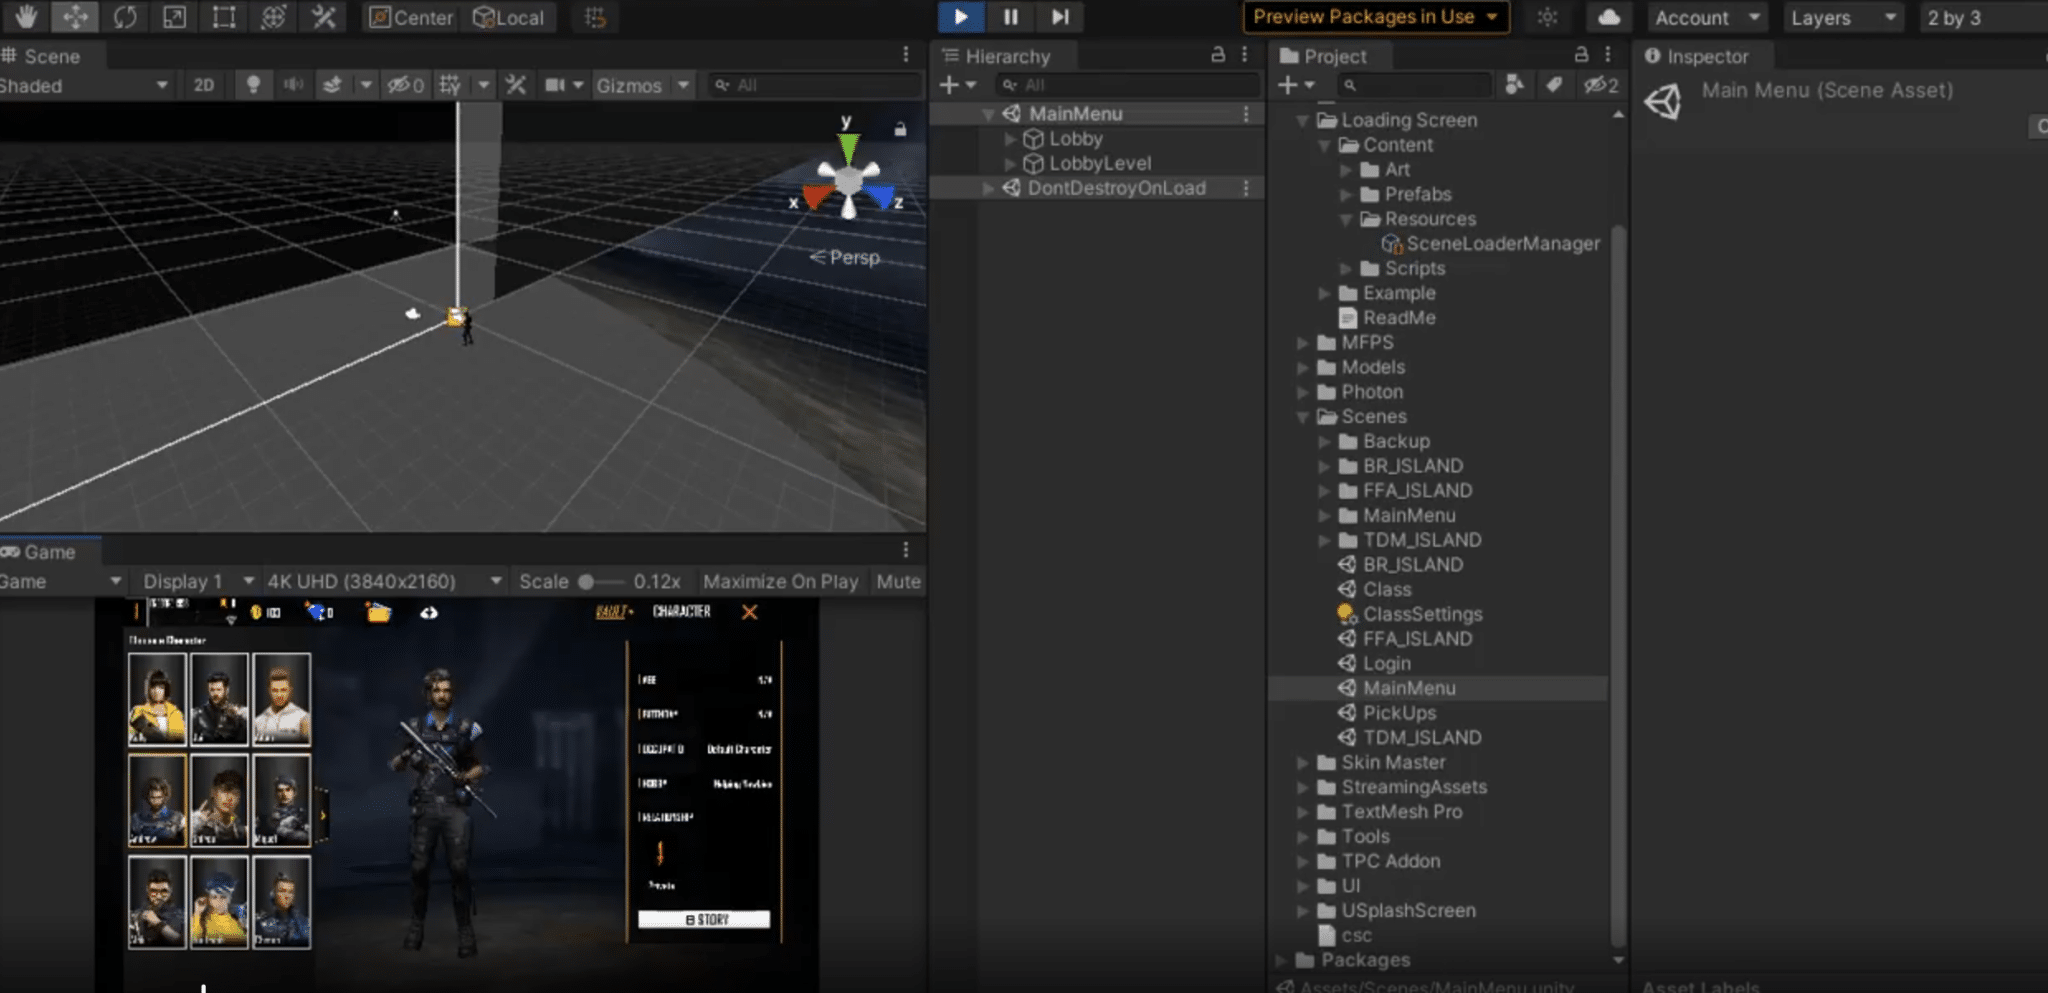
Task: Select the Scale tool
Action: (x=174, y=17)
